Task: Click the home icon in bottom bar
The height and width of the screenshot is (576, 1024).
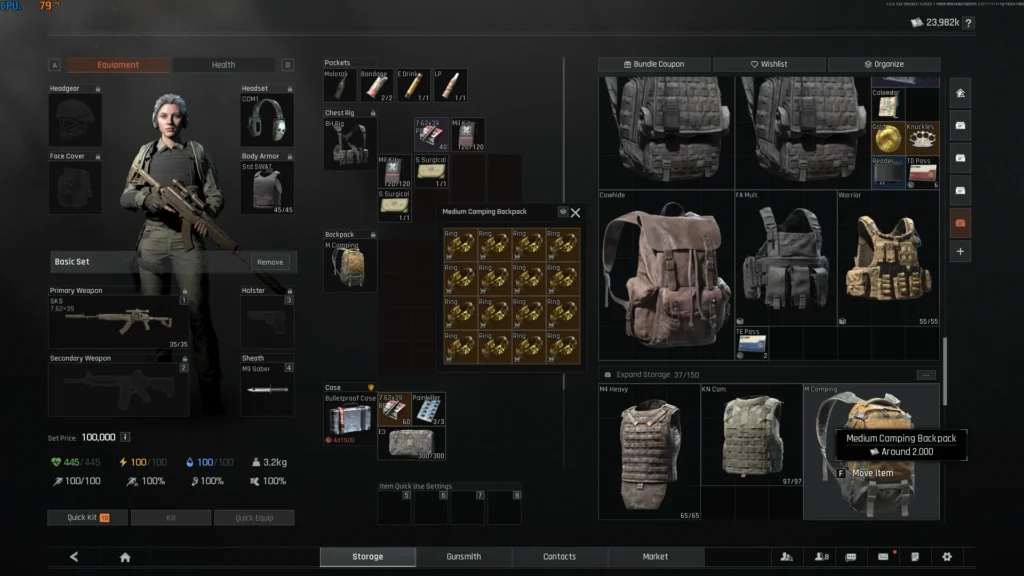Action: [125, 557]
